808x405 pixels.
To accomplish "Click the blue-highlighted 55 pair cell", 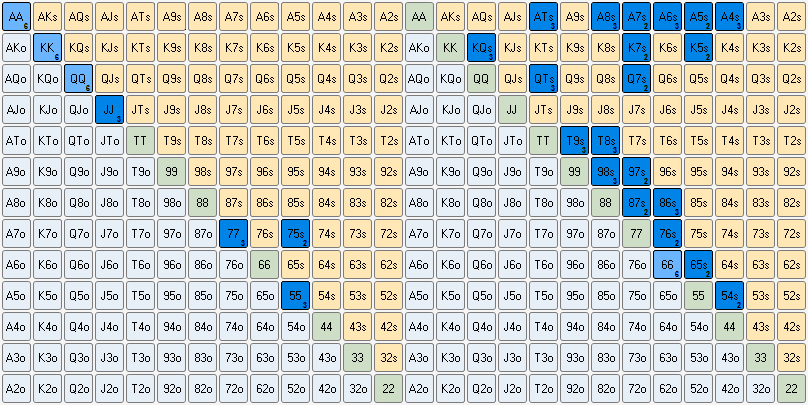I will [x=295, y=296].
